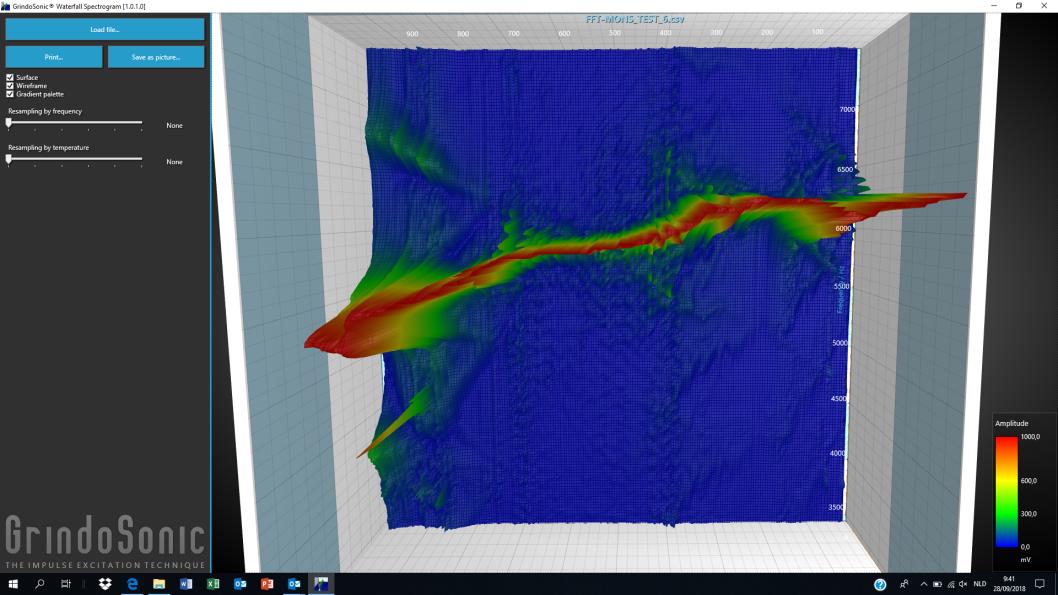Toggle the Gradient palette checkbox

(x=10, y=94)
